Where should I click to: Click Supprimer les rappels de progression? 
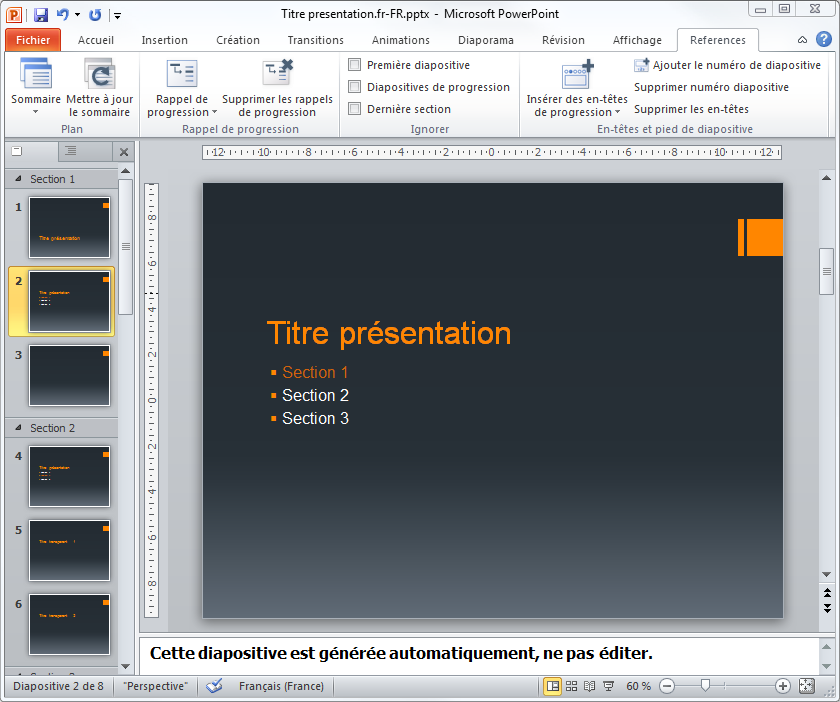tap(277, 87)
